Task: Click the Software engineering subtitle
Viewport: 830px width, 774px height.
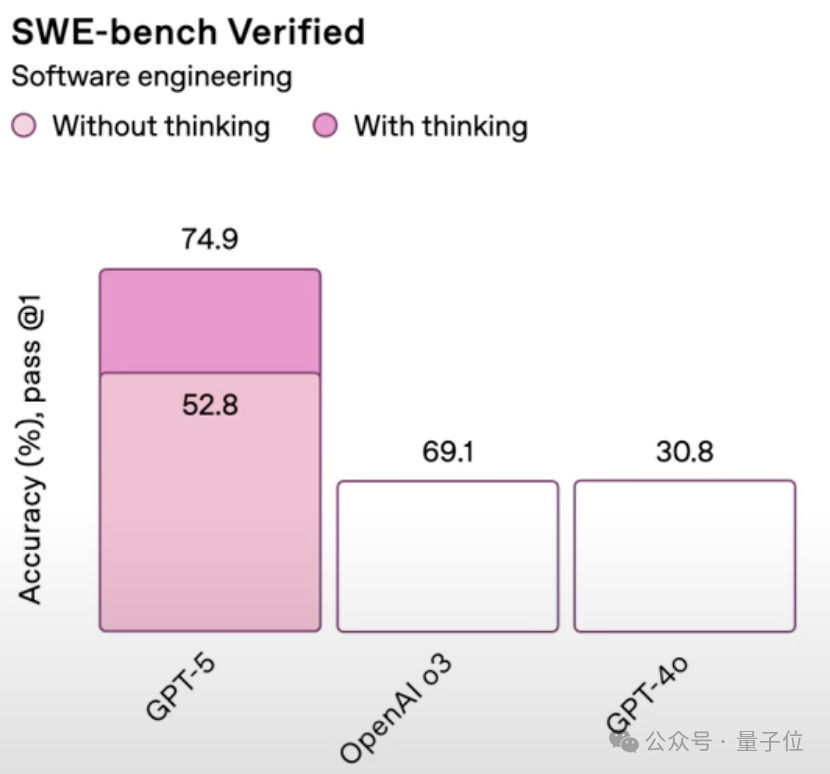Action: point(152,77)
